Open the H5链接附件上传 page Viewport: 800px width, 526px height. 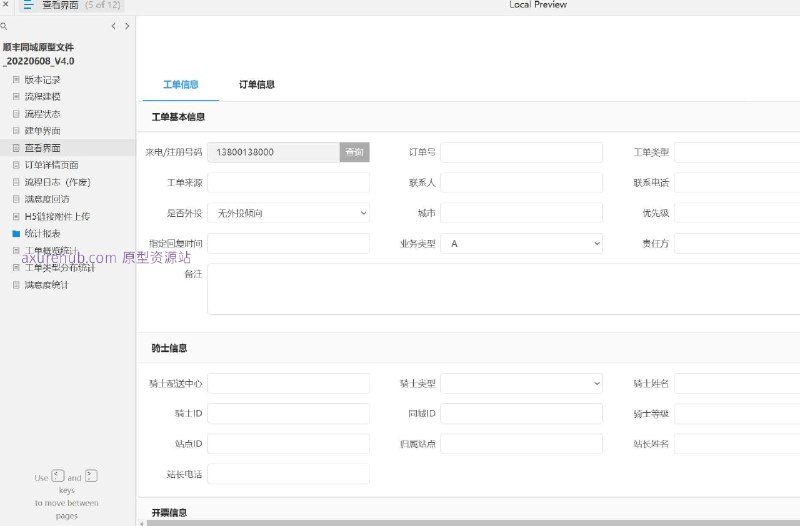pos(57,216)
